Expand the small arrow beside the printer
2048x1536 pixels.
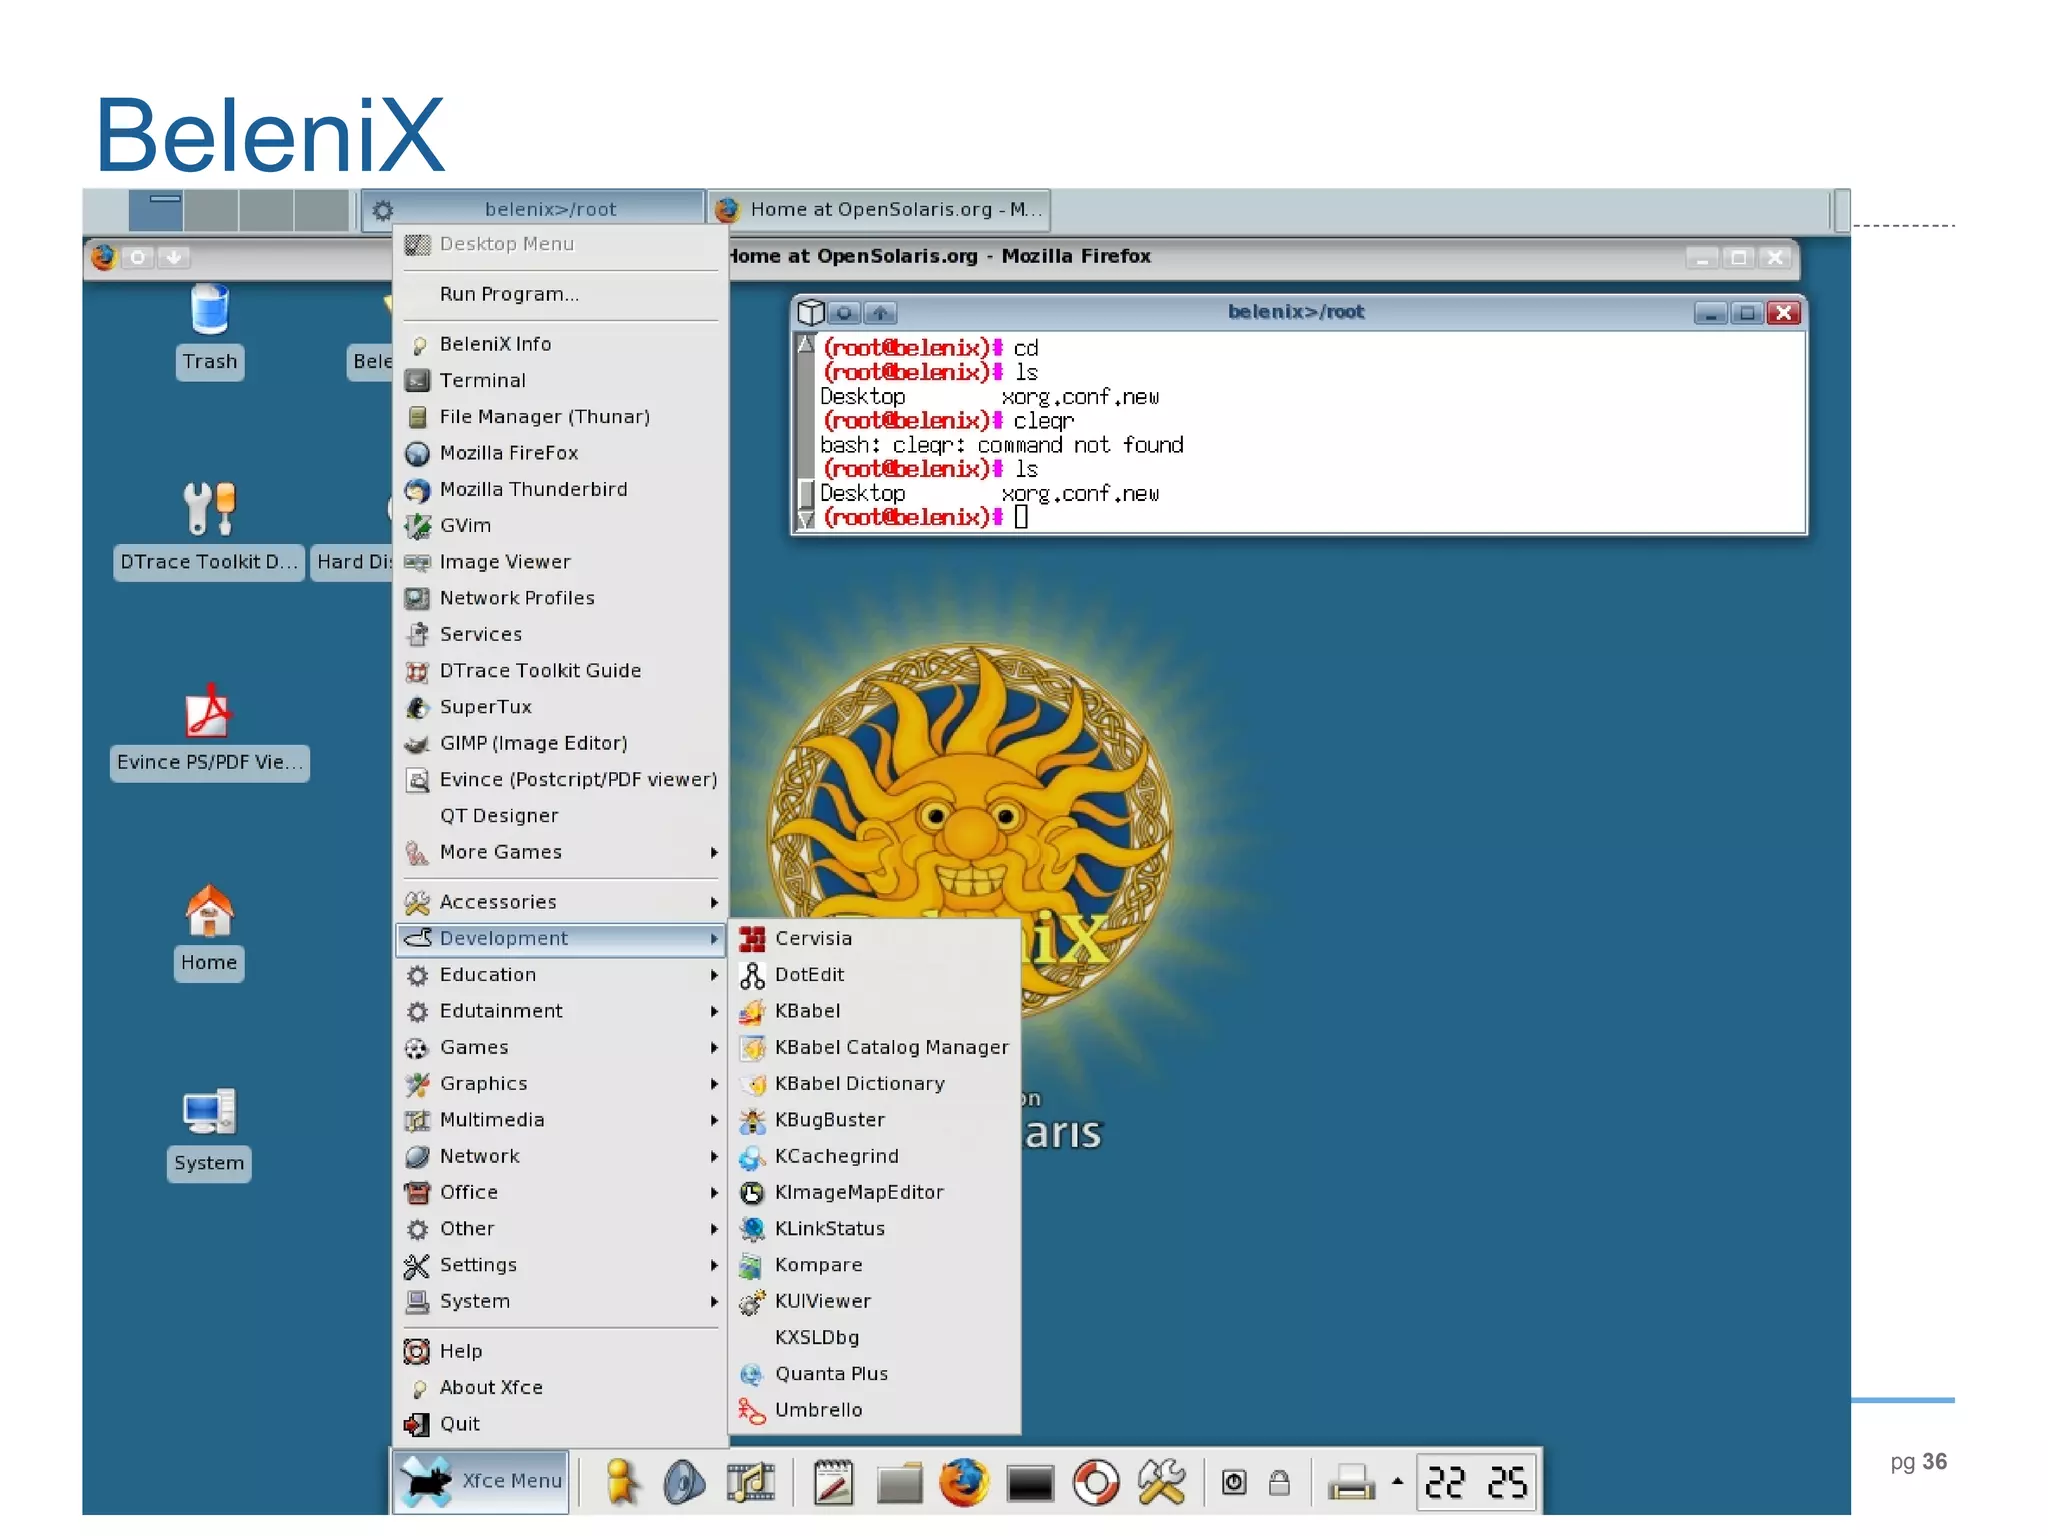(x=1397, y=1482)
